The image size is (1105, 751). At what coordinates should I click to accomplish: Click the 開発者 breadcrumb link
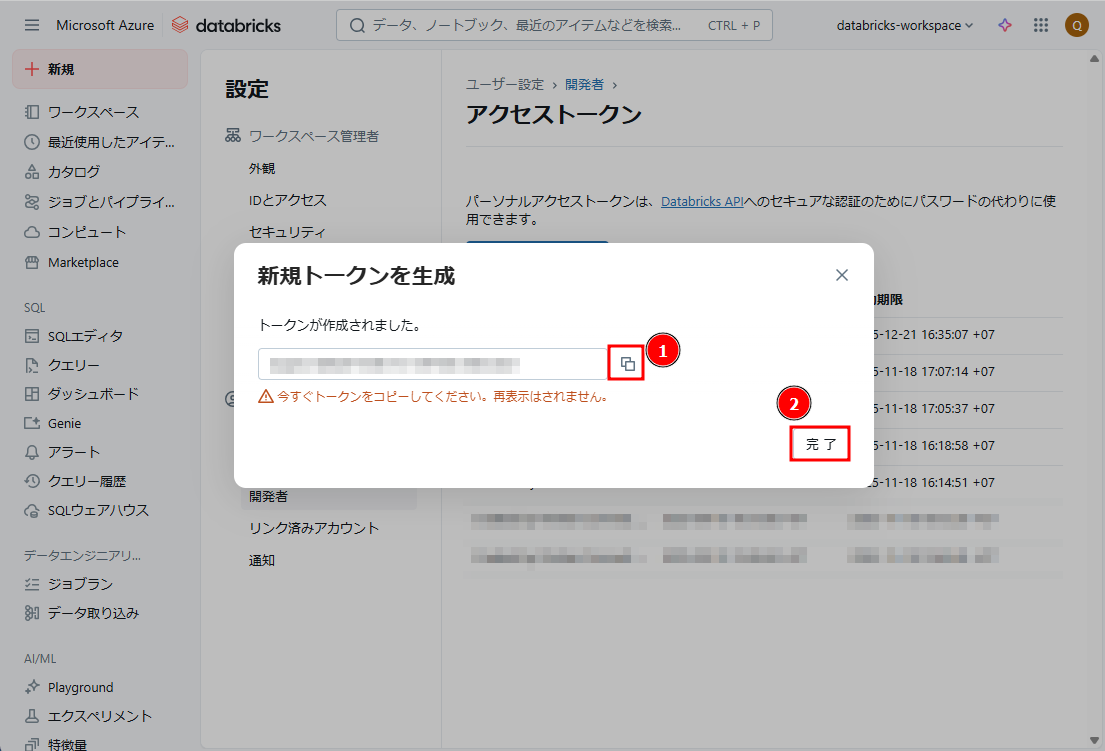pyautogui.click(x=585, y=84)
